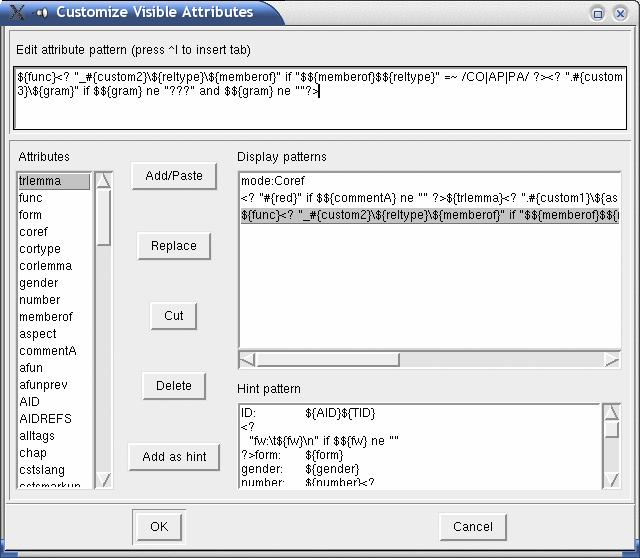Click the gender: ${gender} hint pattern line

(x=300, y=469)
